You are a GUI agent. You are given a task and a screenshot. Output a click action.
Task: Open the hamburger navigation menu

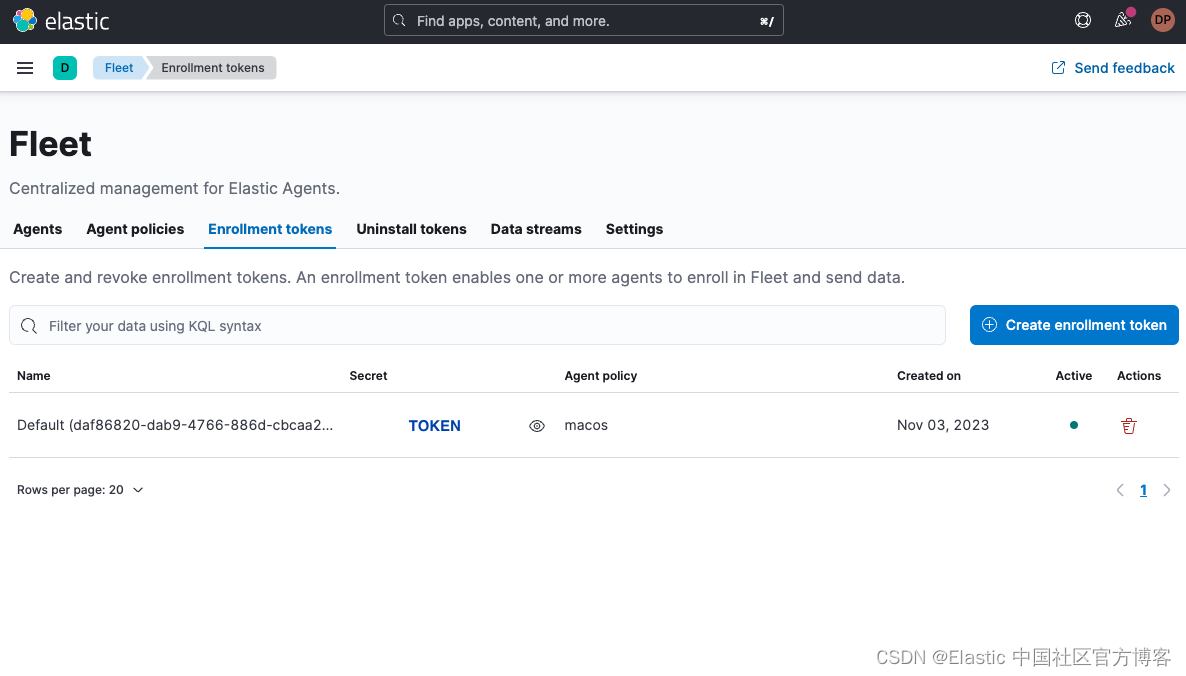[25, 68]
